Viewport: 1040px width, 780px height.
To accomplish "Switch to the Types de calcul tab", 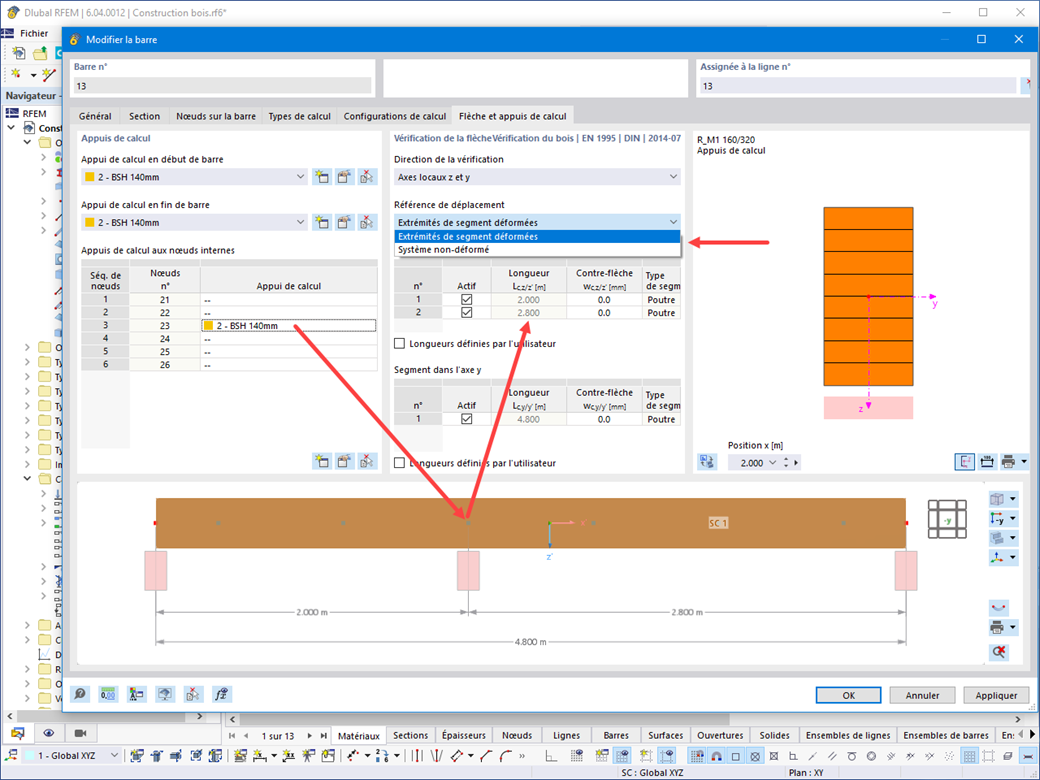I will click(299, 116).
